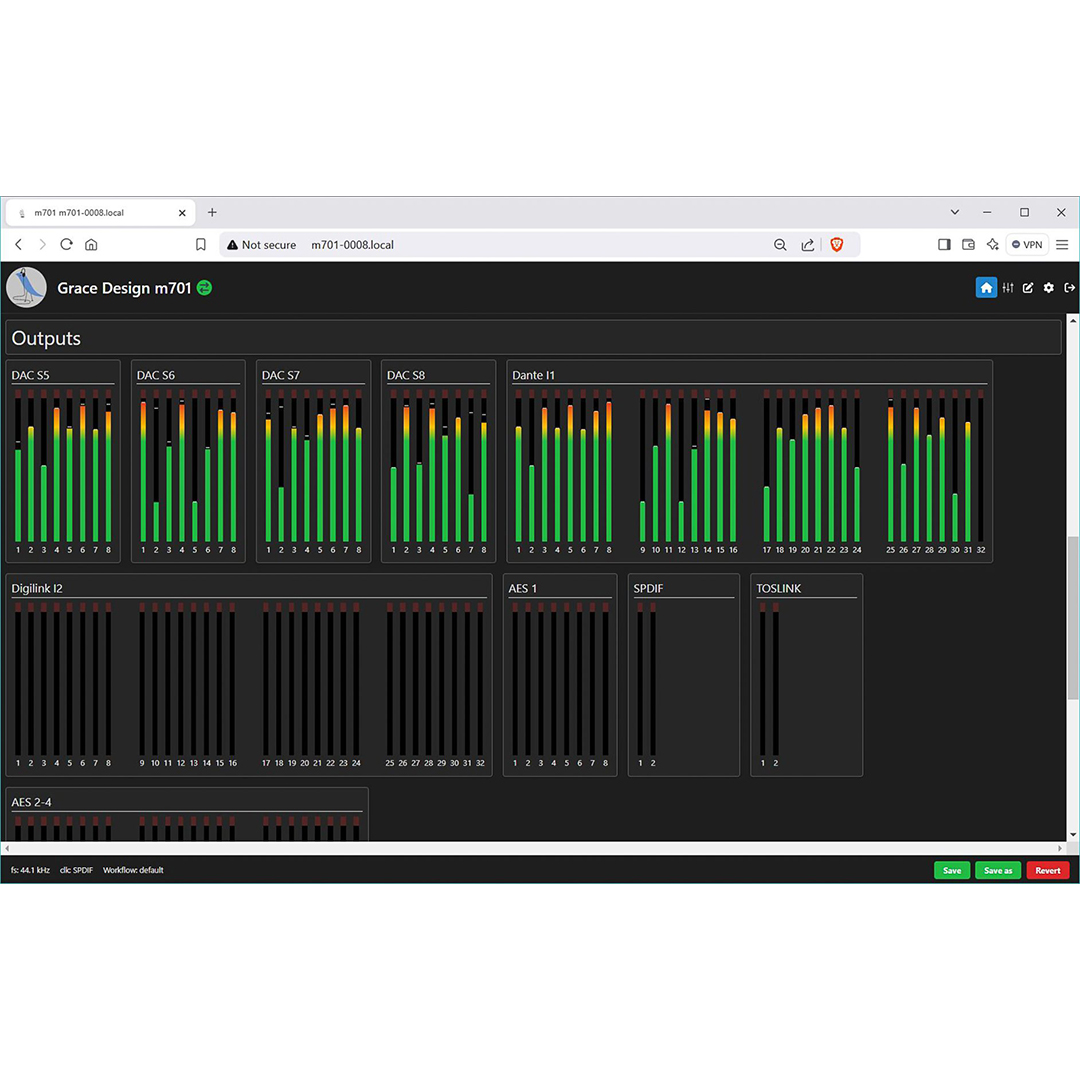Click the logout arrow icon
The width and height of the screenshot is (1080, 1080).
point(1069,288)
